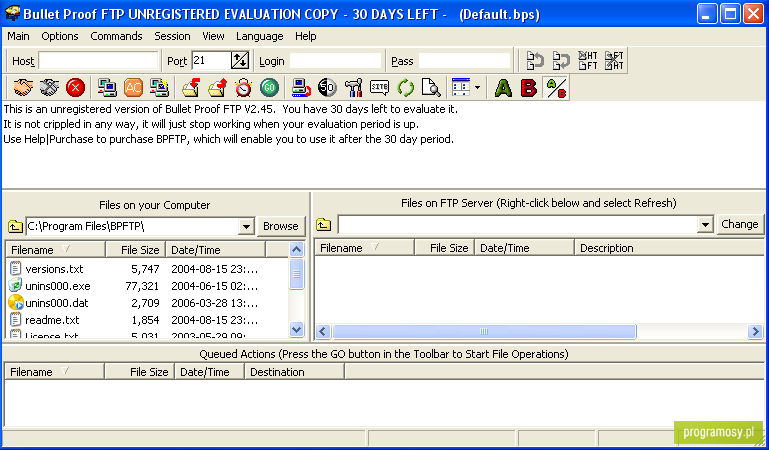
Task: Click the Browse button
Action: [x=281, y=226]
